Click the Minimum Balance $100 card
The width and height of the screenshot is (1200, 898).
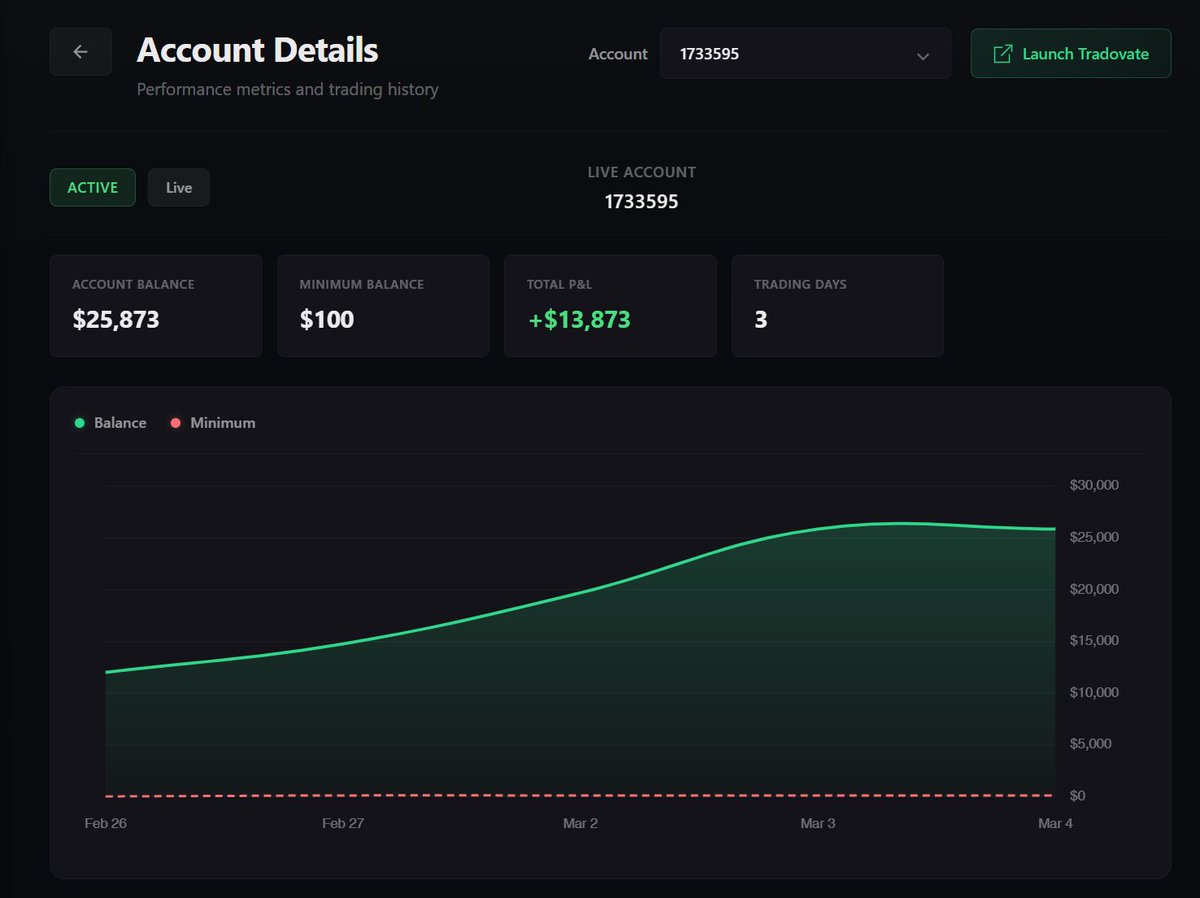[383, 306]
